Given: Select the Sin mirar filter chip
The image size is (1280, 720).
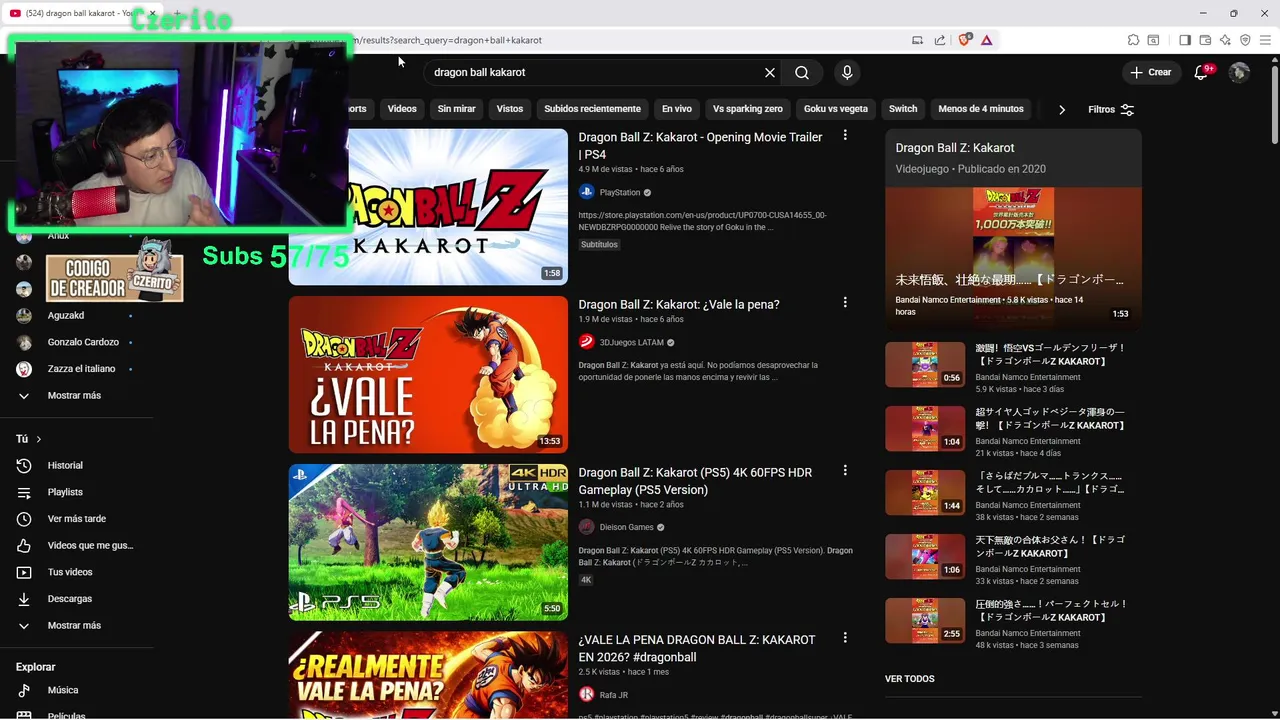Looking at the screenshot, I should 456,109.
